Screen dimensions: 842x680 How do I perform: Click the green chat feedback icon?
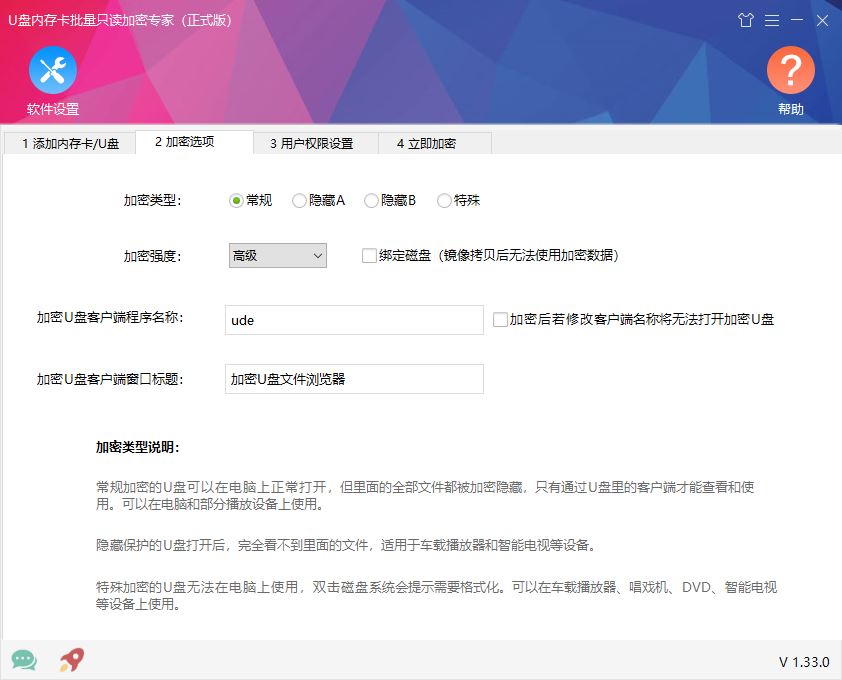pyautogui.click(x=23, y=660)
